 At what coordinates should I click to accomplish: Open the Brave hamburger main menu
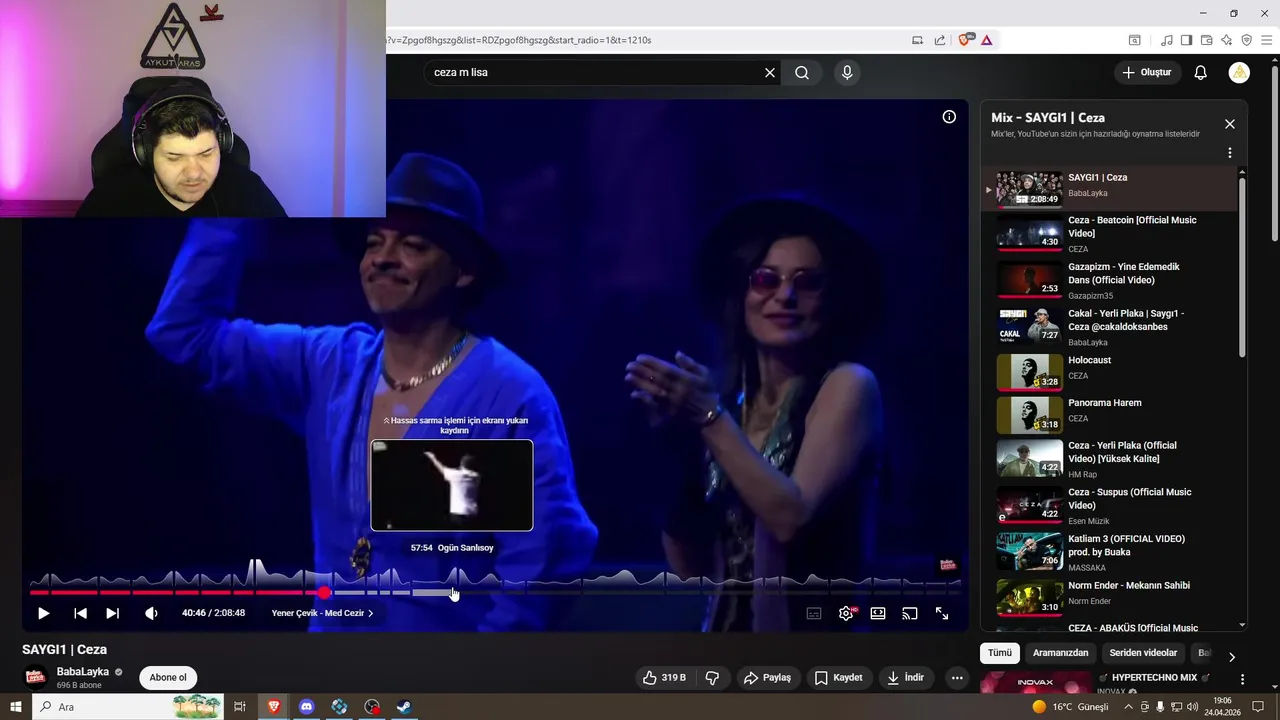tap(1266, 40)
